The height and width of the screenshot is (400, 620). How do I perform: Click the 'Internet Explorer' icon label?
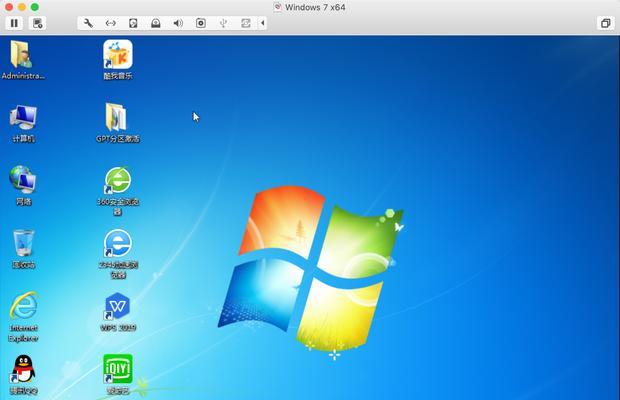click(x=24, y=333)
